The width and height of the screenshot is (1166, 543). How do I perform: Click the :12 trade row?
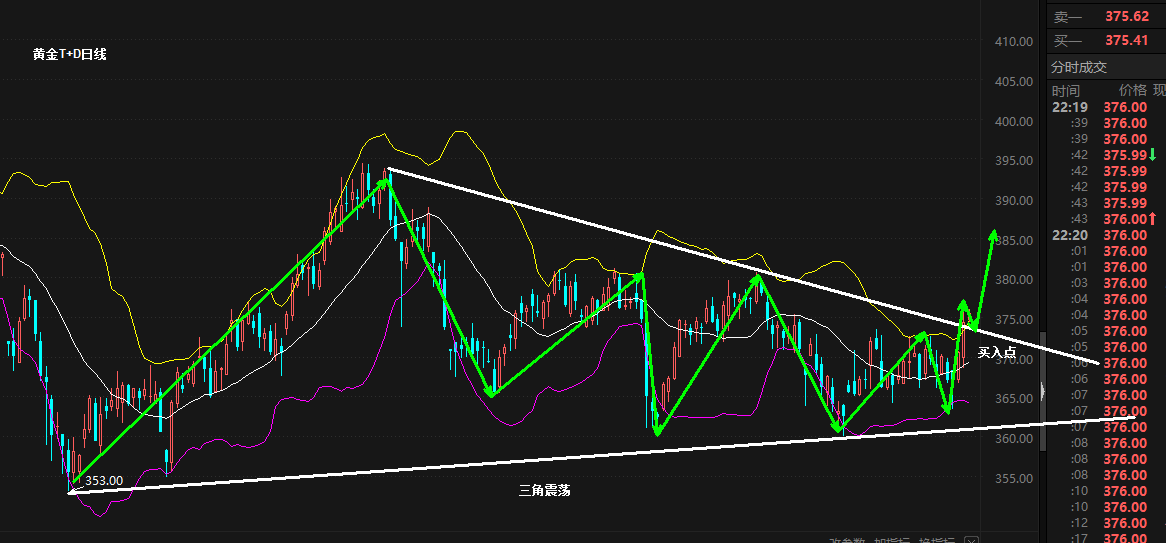(1106, 523)
